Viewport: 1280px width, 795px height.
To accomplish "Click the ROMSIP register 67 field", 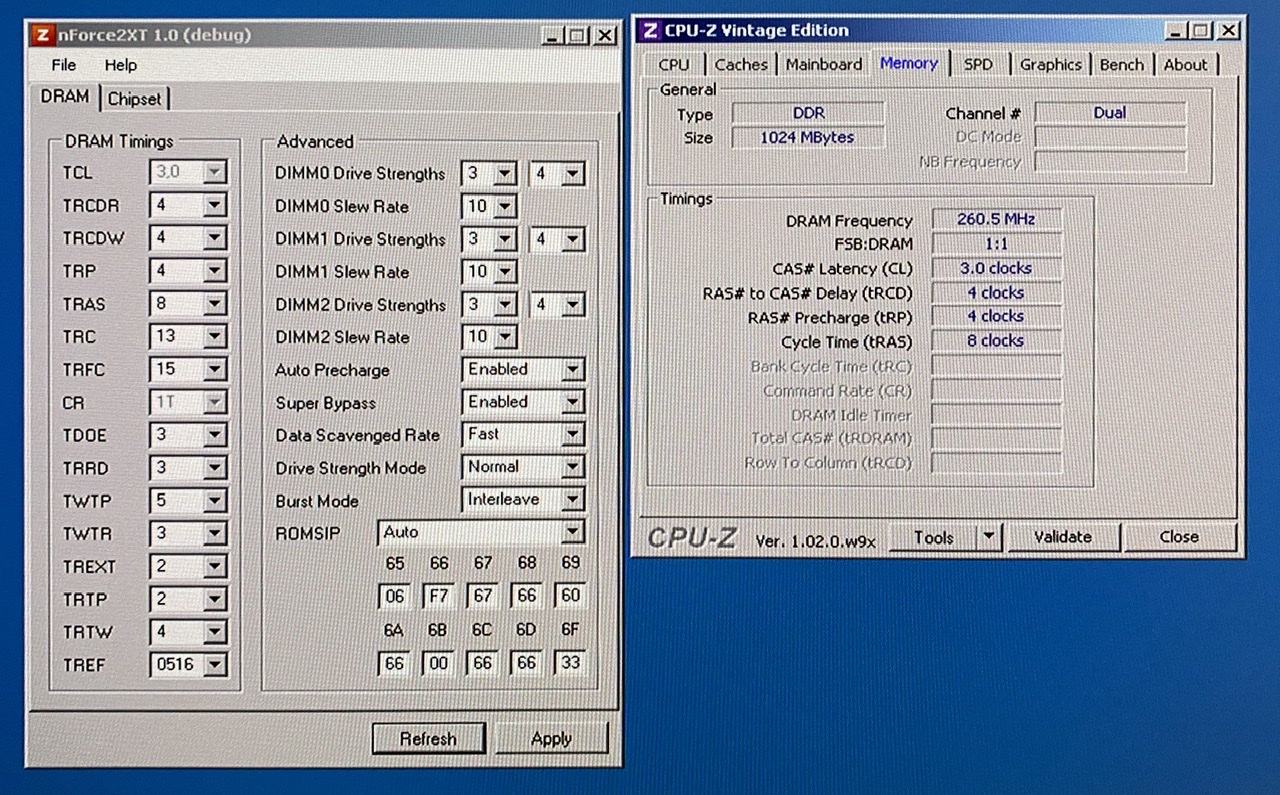I will [483, 596].
